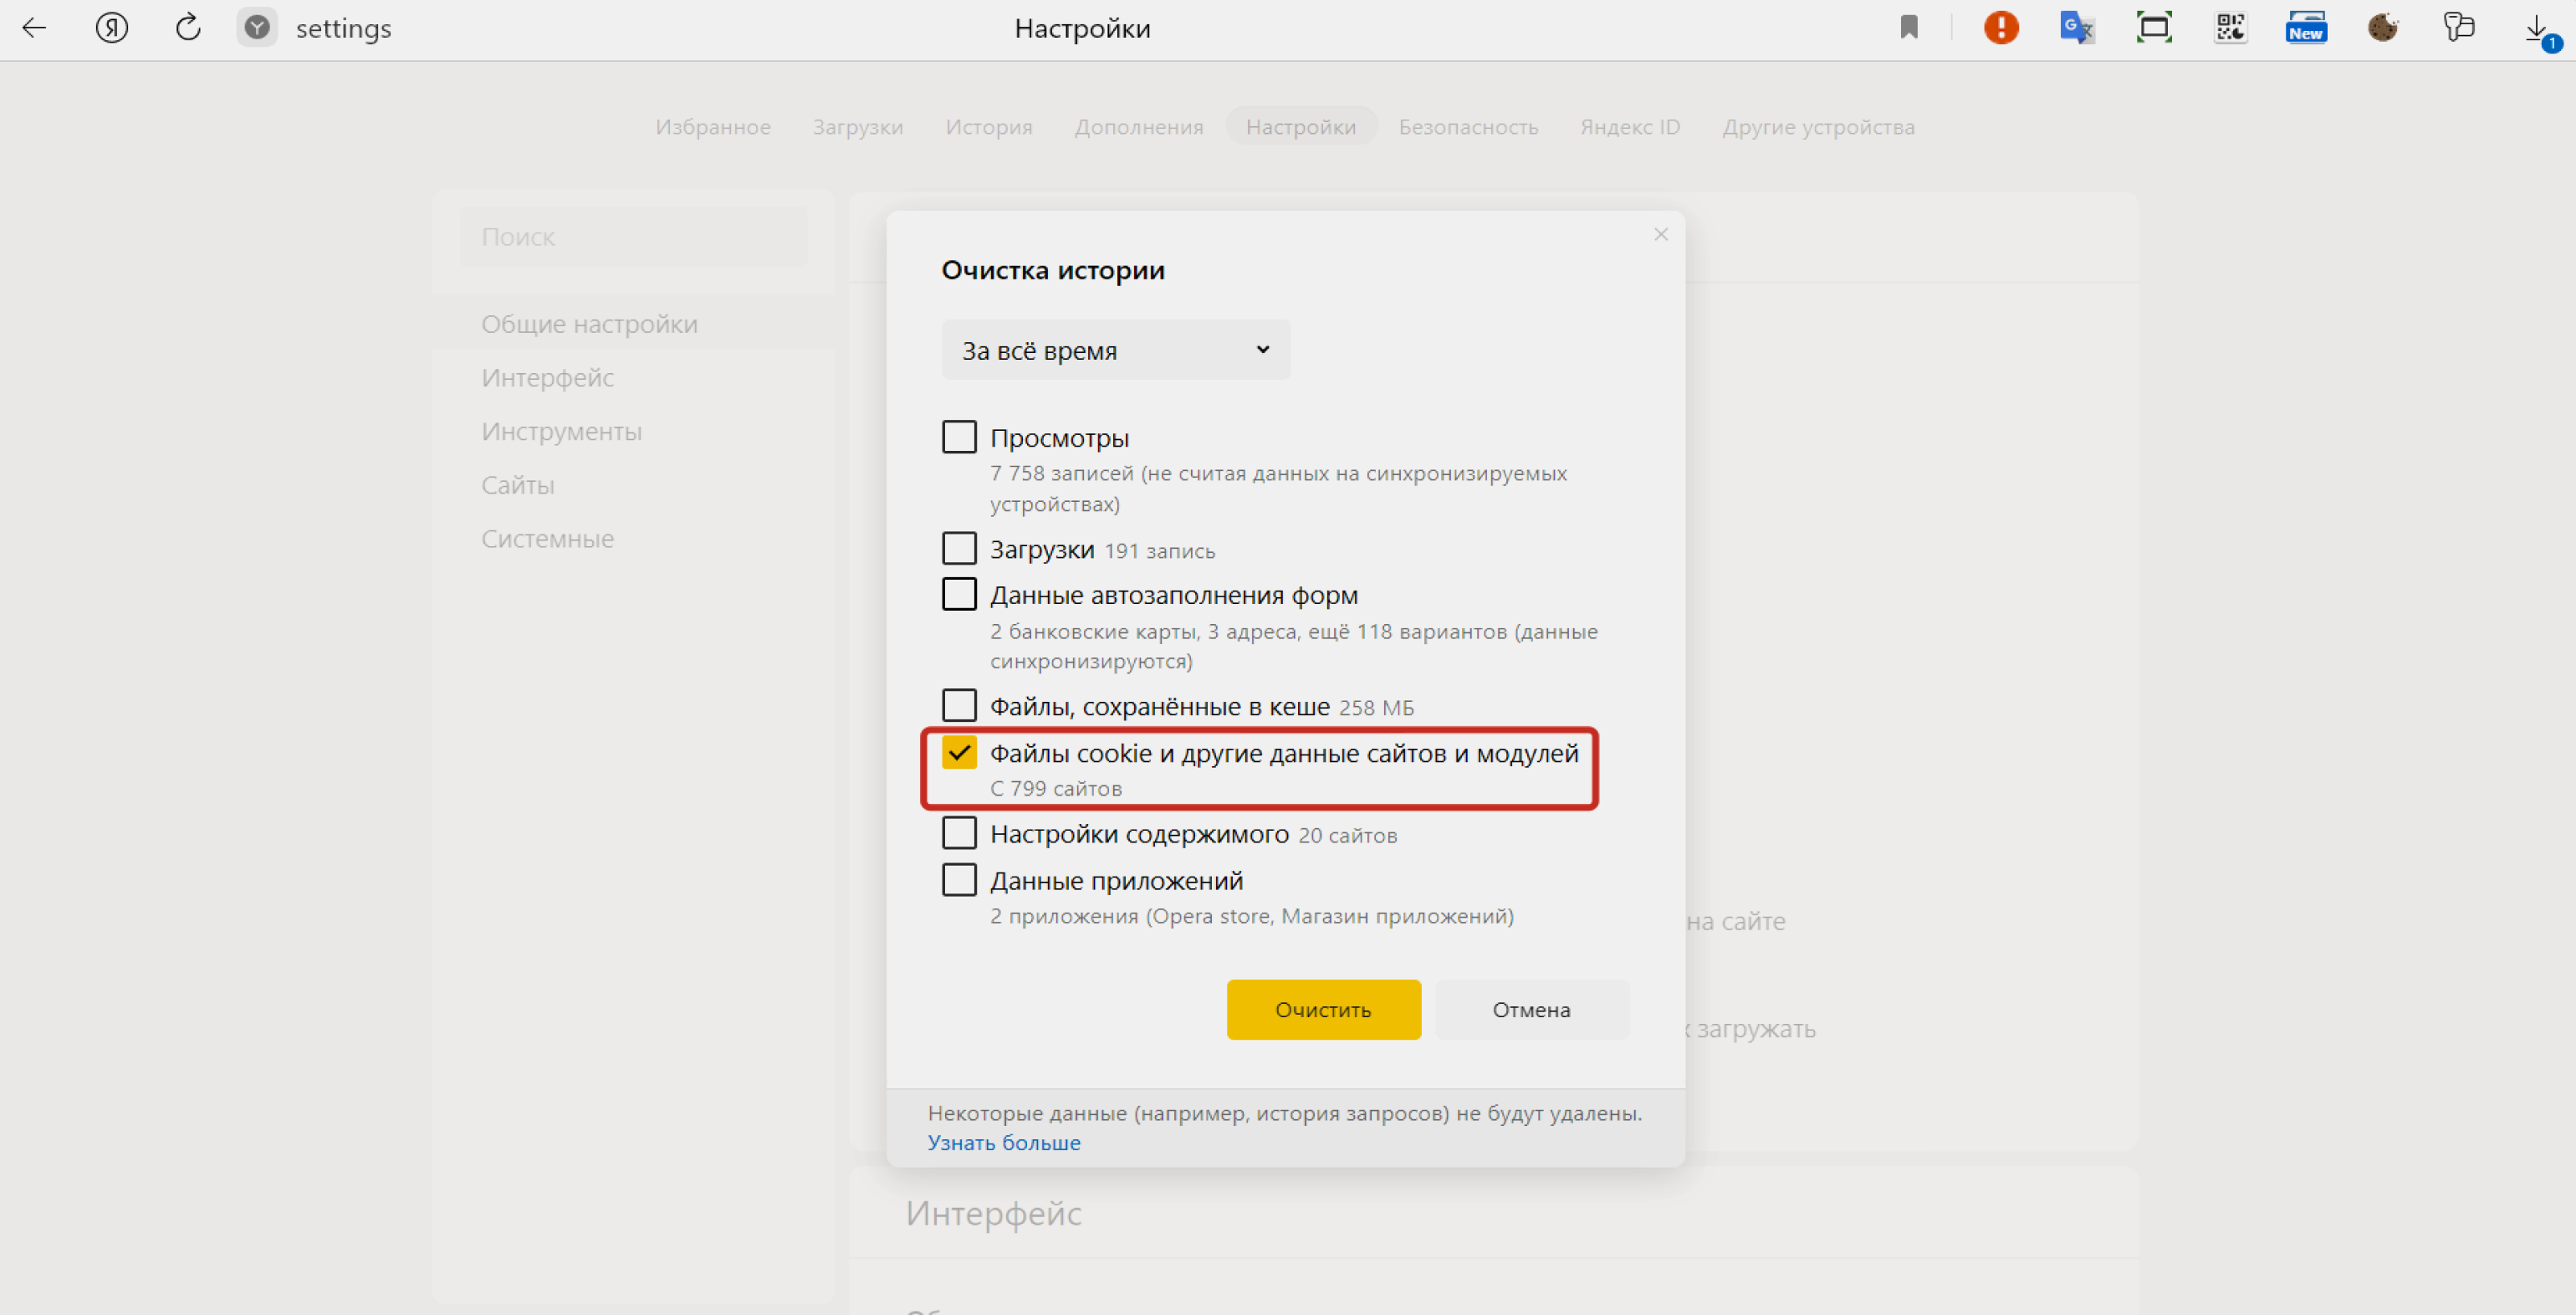Image resolution: width=2576 pixels, height=1315 pixels.
Task: Expand the period dropdown За всё время
Action: (1108, 349)
